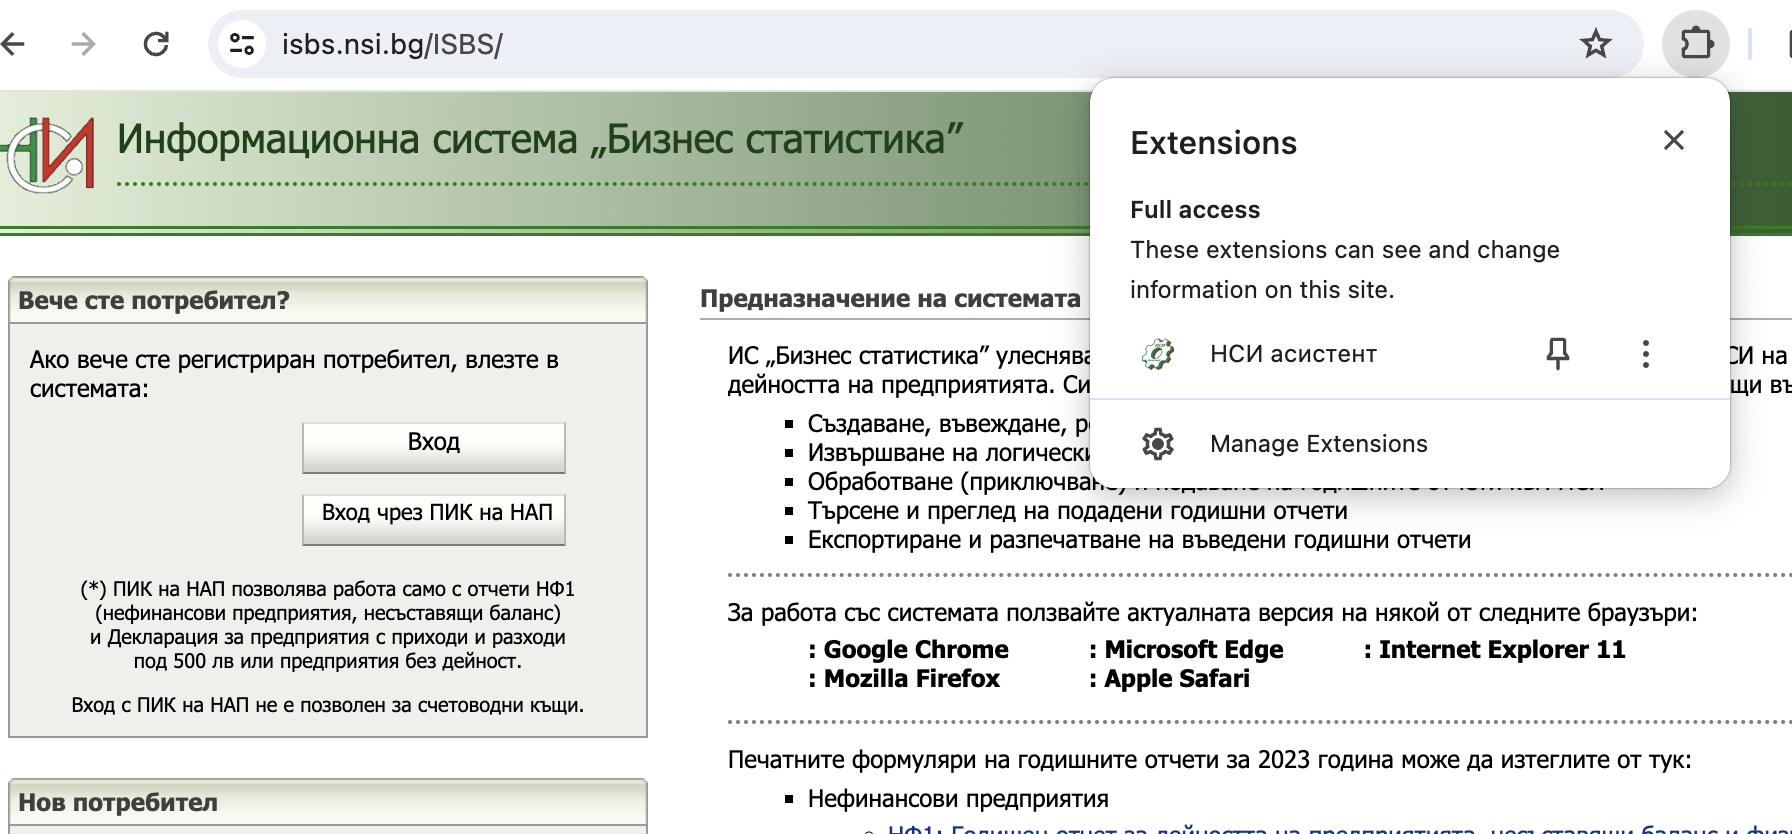Screen dimensions: 1792x834
Task: Click the Manage Extensions gear icon
Action: (1158, 444)
